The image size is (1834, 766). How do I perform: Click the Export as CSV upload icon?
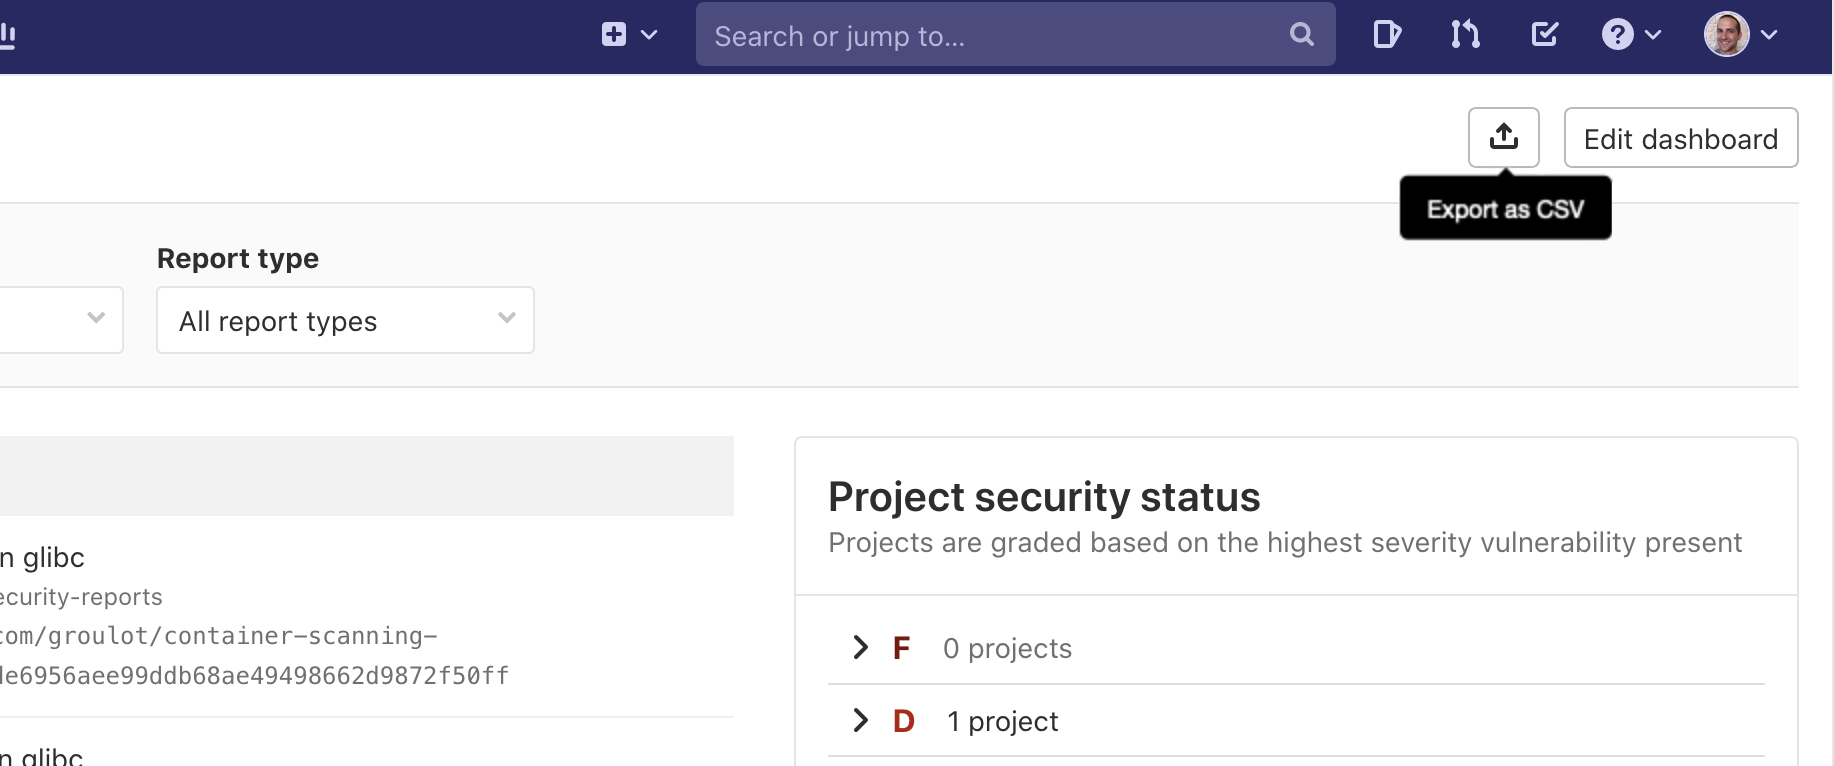(x=1504, y=137)
